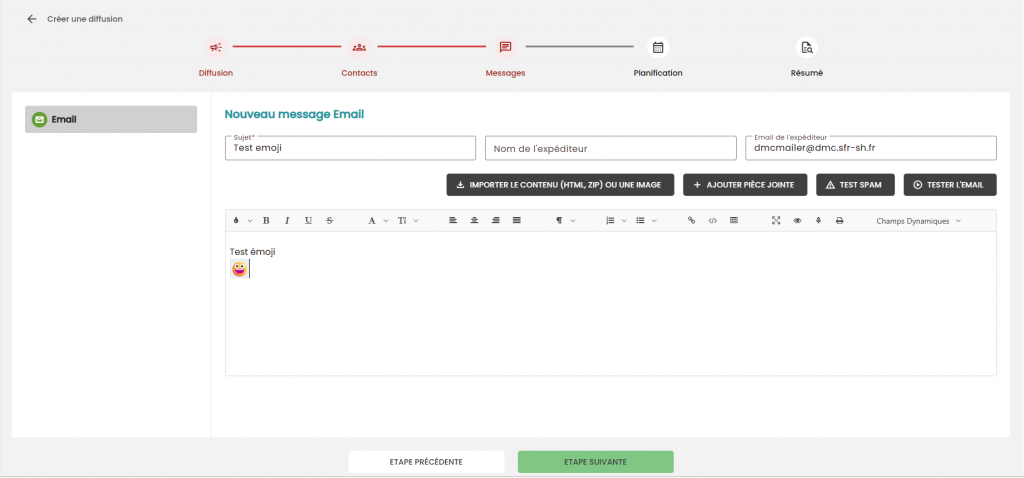Click the Etape précédente button
Image resolution: width=1024 pixels, height=478 pixels.
[x=426, y=462]
